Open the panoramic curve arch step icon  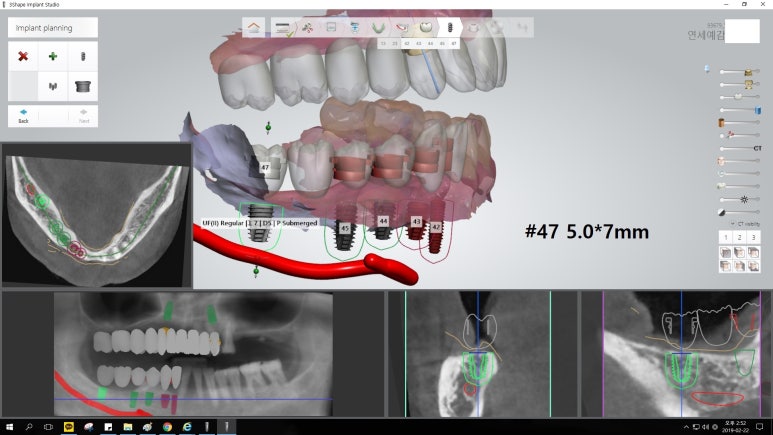[x=379, y=28]
